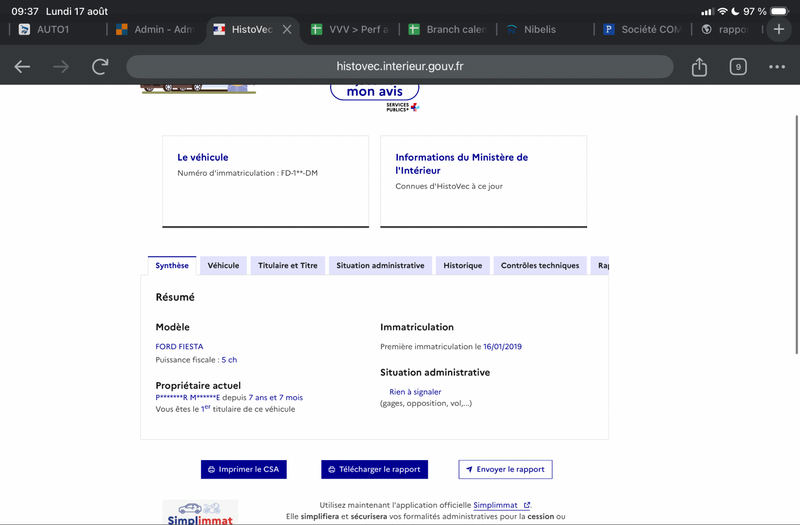This screenshot has height=525, width=800.
Task: Select the Synthèse tab
Action: pyautogui.click(x=172, y=265)
